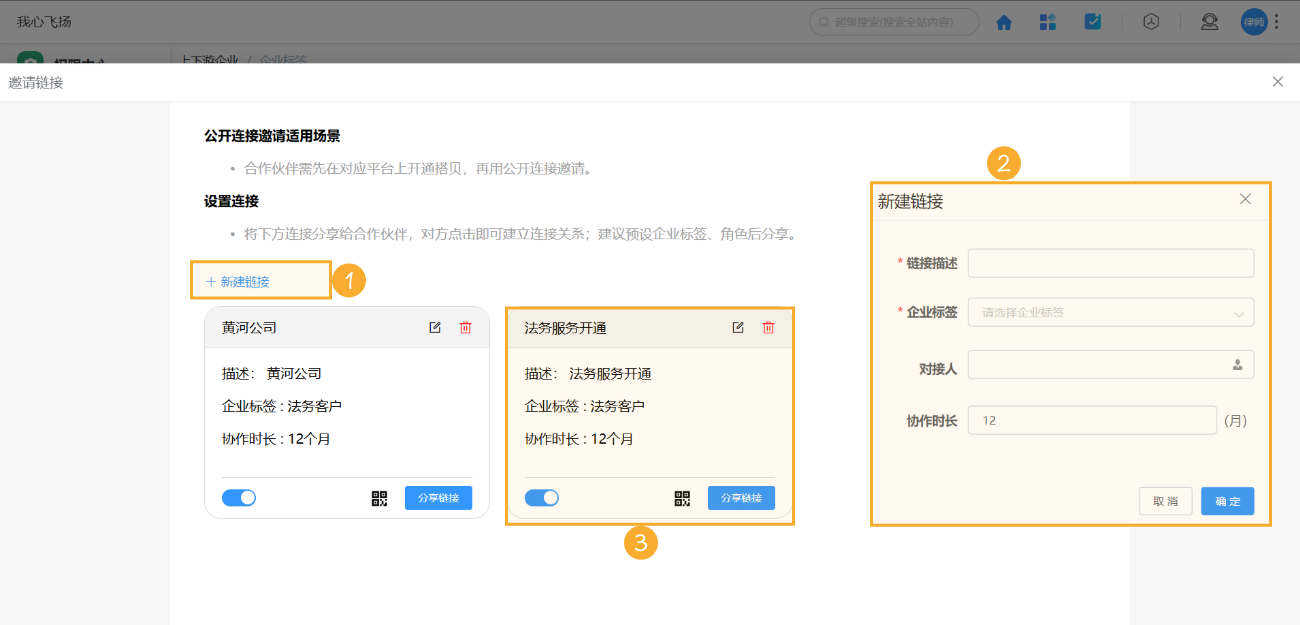Click the hexagon clock icon in top bar

1151,21
